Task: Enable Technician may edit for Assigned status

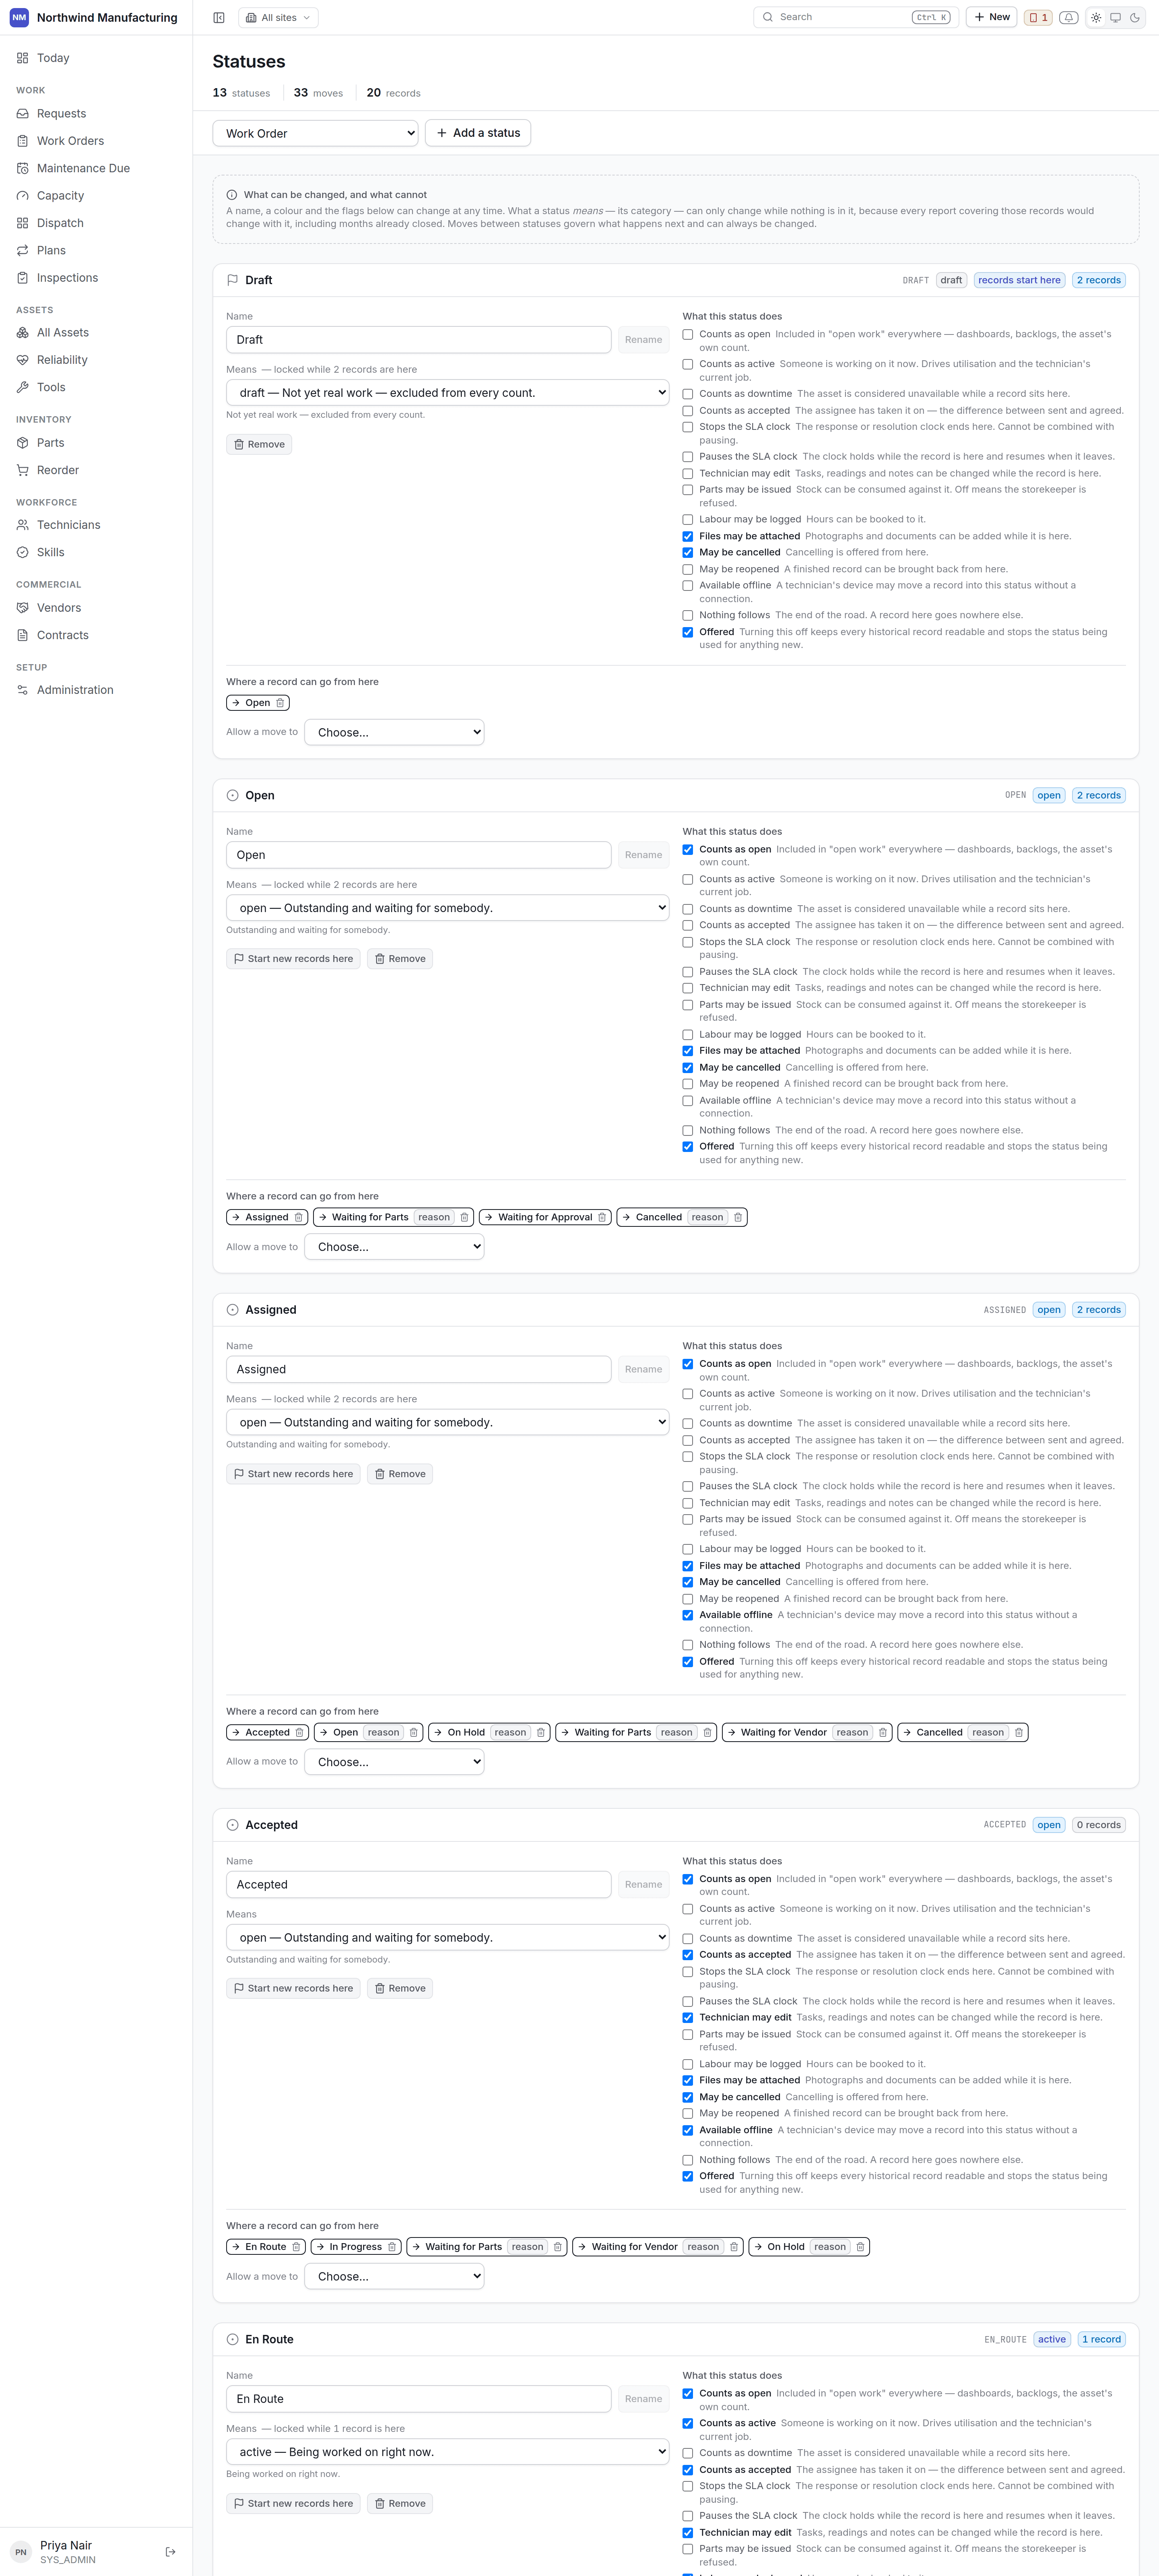Action: [x=688, y=1502]
